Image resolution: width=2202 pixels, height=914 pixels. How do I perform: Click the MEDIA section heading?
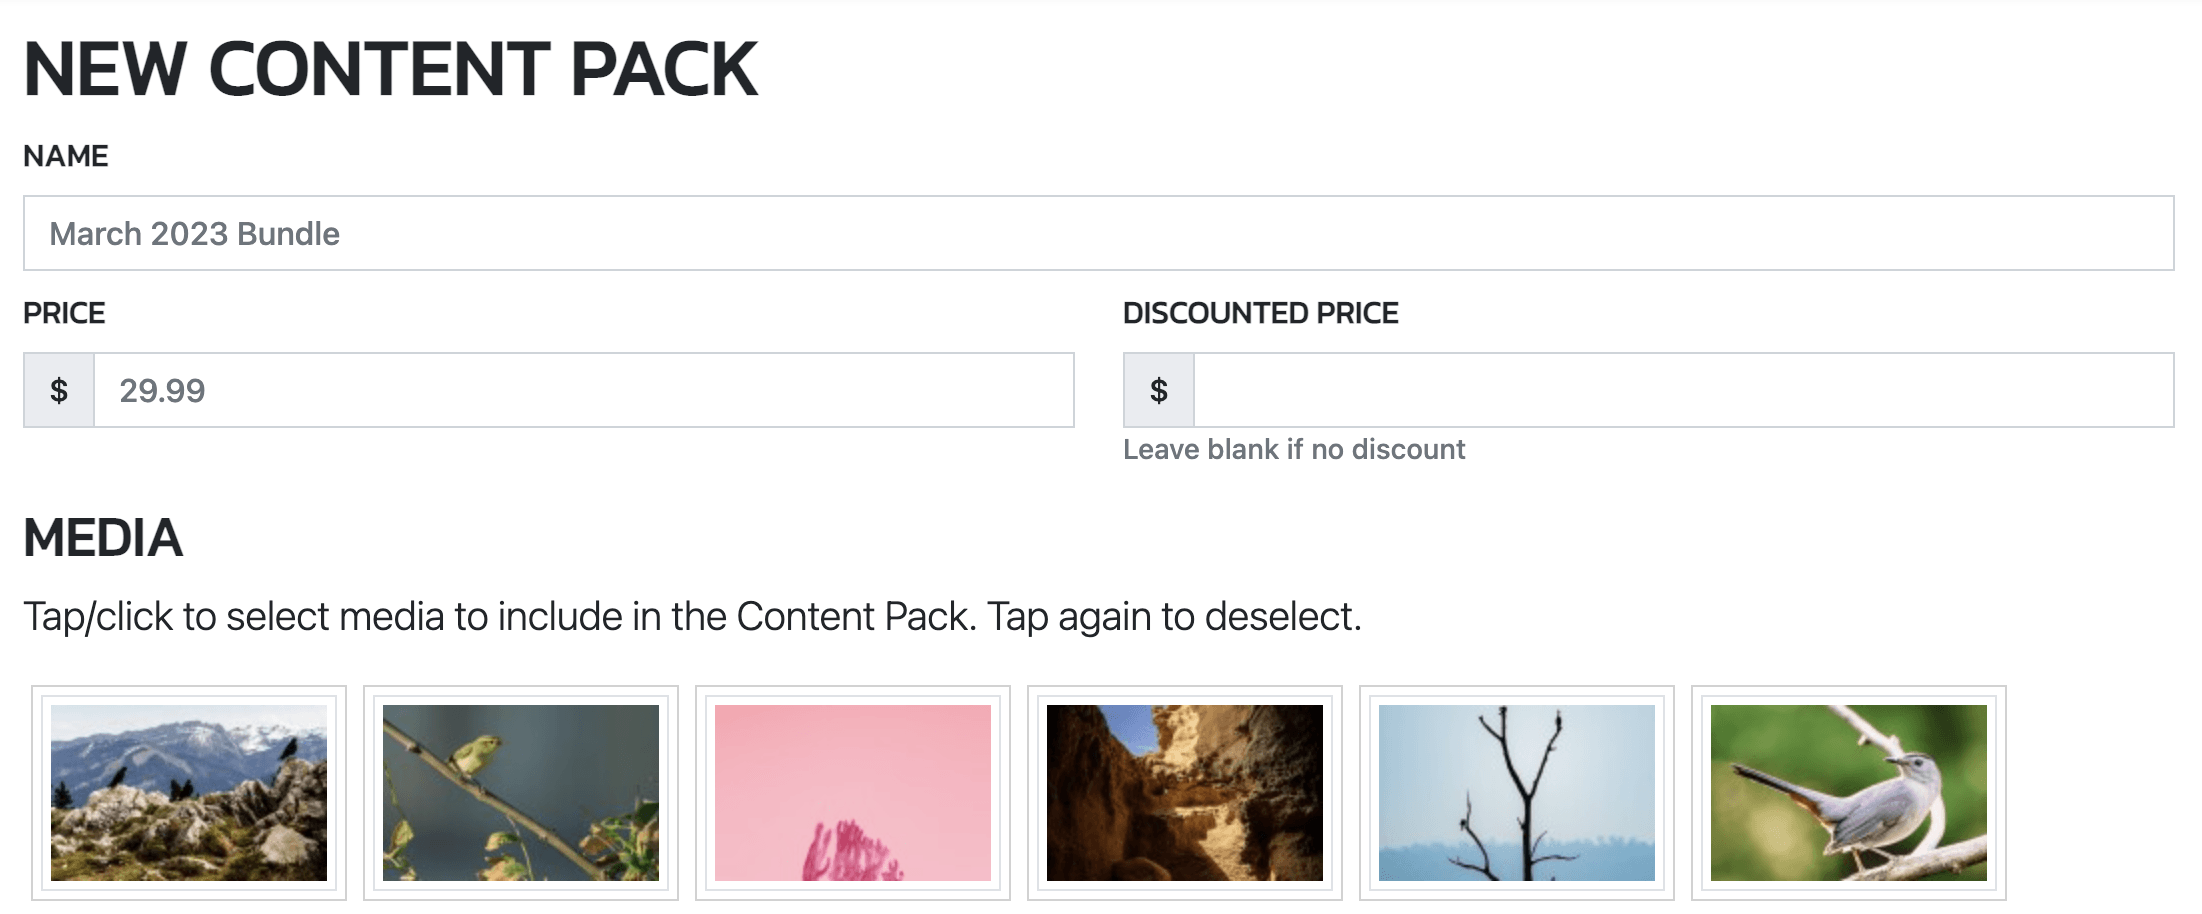tap(103, 538)
